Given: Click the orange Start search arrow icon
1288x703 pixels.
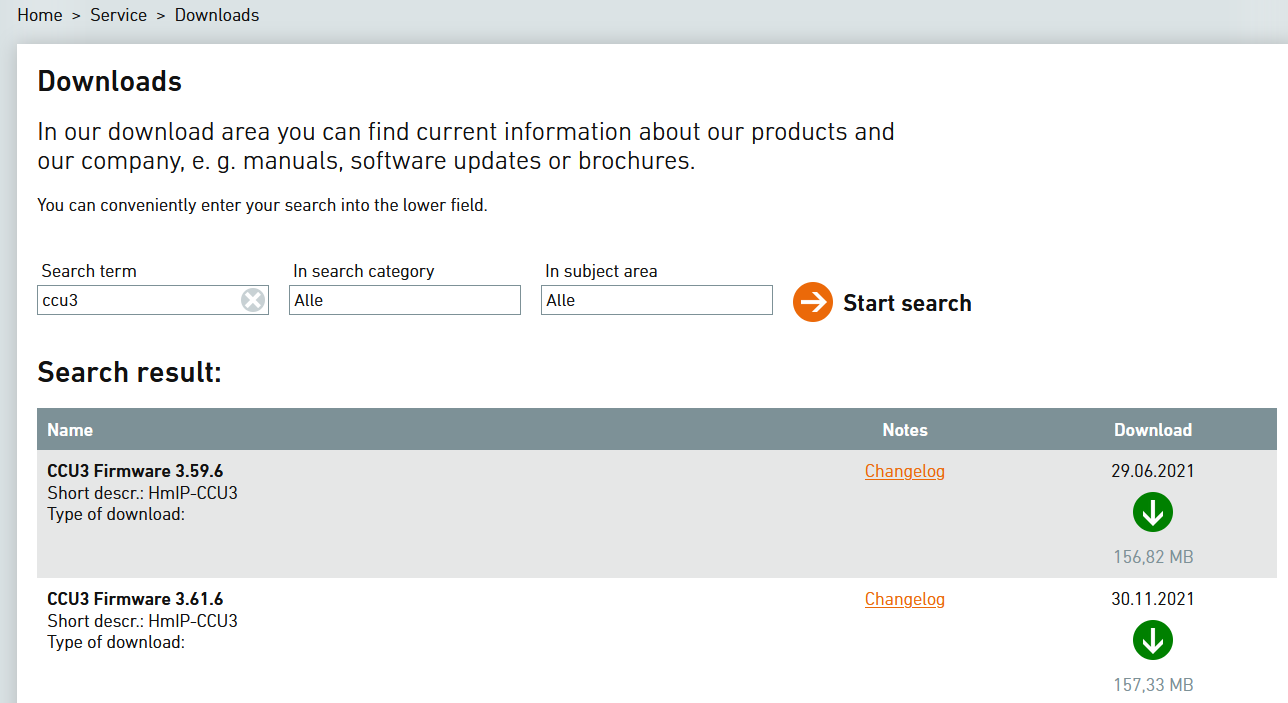Looking at the screenshot, I should coord(813,302).
